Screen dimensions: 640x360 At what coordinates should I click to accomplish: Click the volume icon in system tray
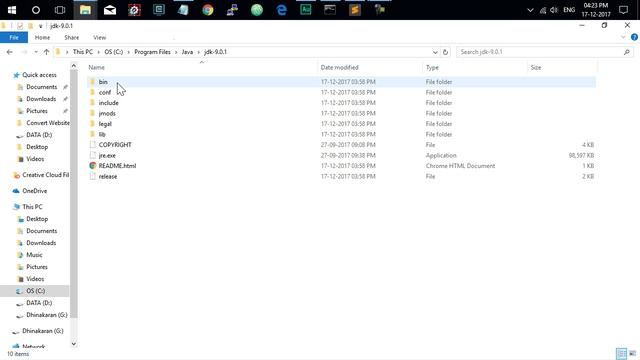553,10
